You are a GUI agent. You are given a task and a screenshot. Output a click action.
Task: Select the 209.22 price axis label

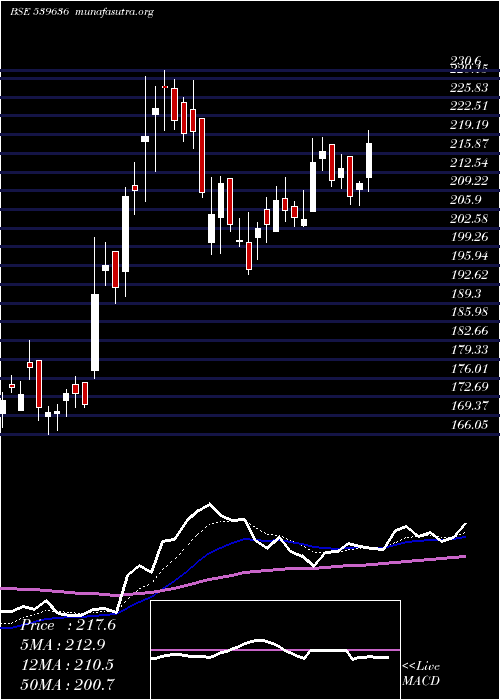[x=469, y=181]
